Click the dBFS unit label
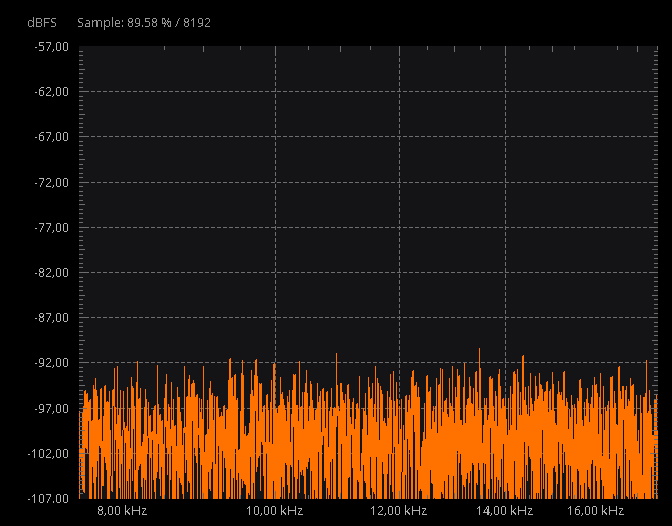The height and width of the screenshot is (526, 672). 43,22
